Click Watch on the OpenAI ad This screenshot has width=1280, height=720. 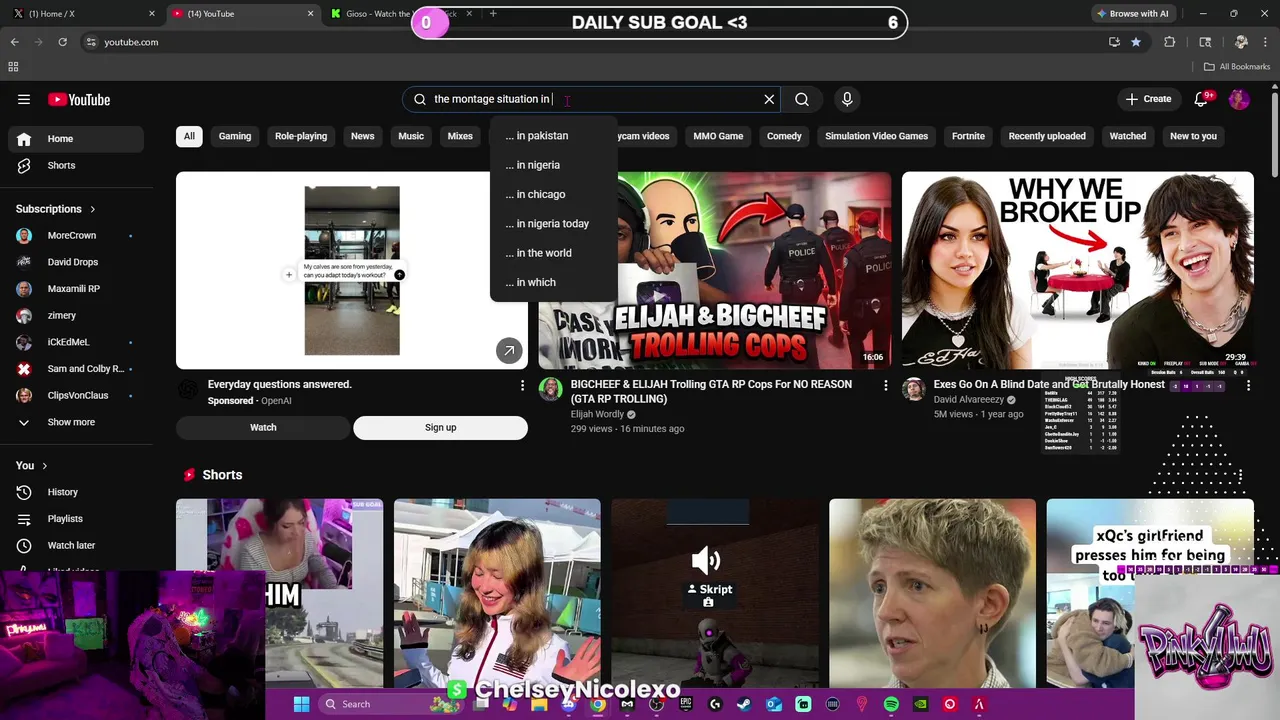pyautogui.click(x=263, y=427)
